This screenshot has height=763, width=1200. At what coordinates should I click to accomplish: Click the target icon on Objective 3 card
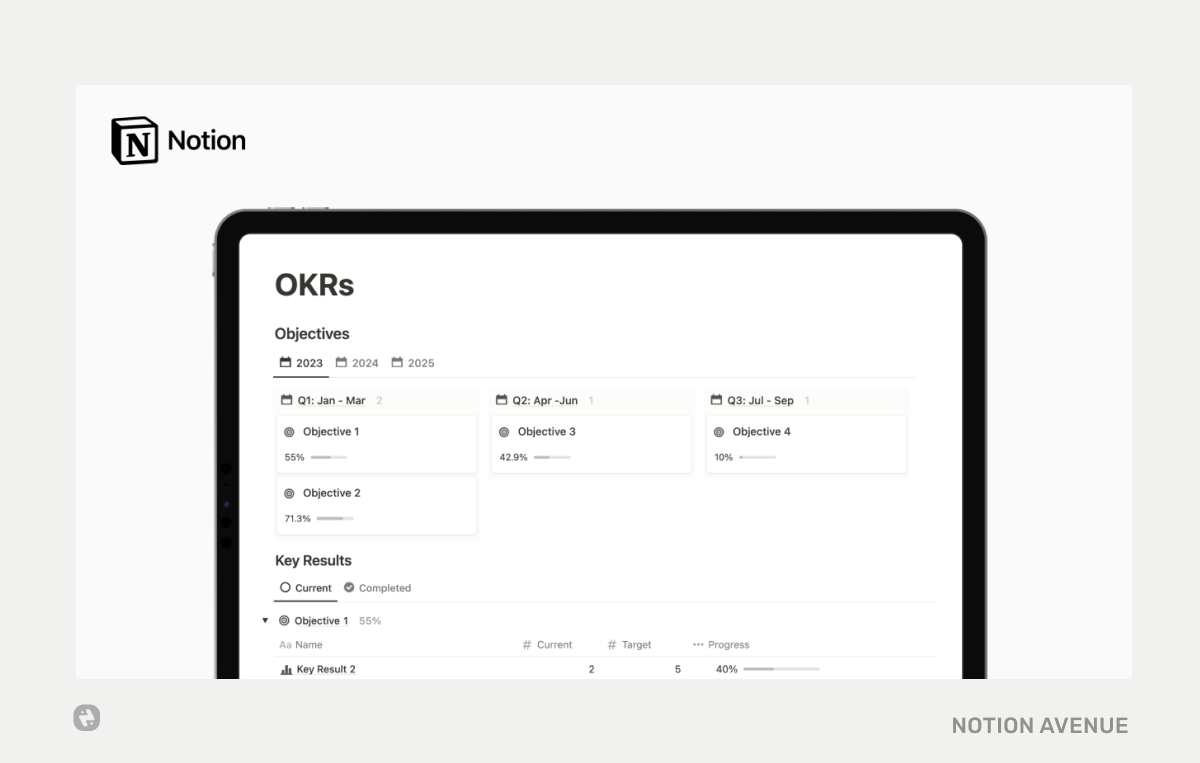pyautogui.click(x=505, y=432)
